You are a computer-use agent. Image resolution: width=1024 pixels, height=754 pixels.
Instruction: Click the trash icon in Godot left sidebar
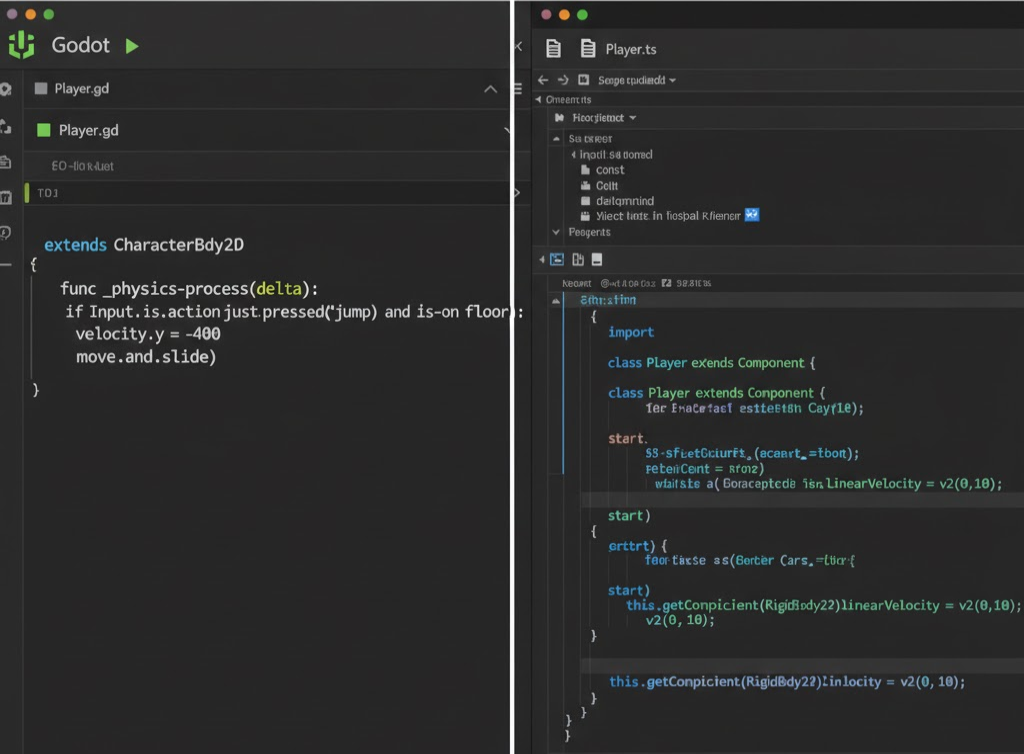coord(5,197)
